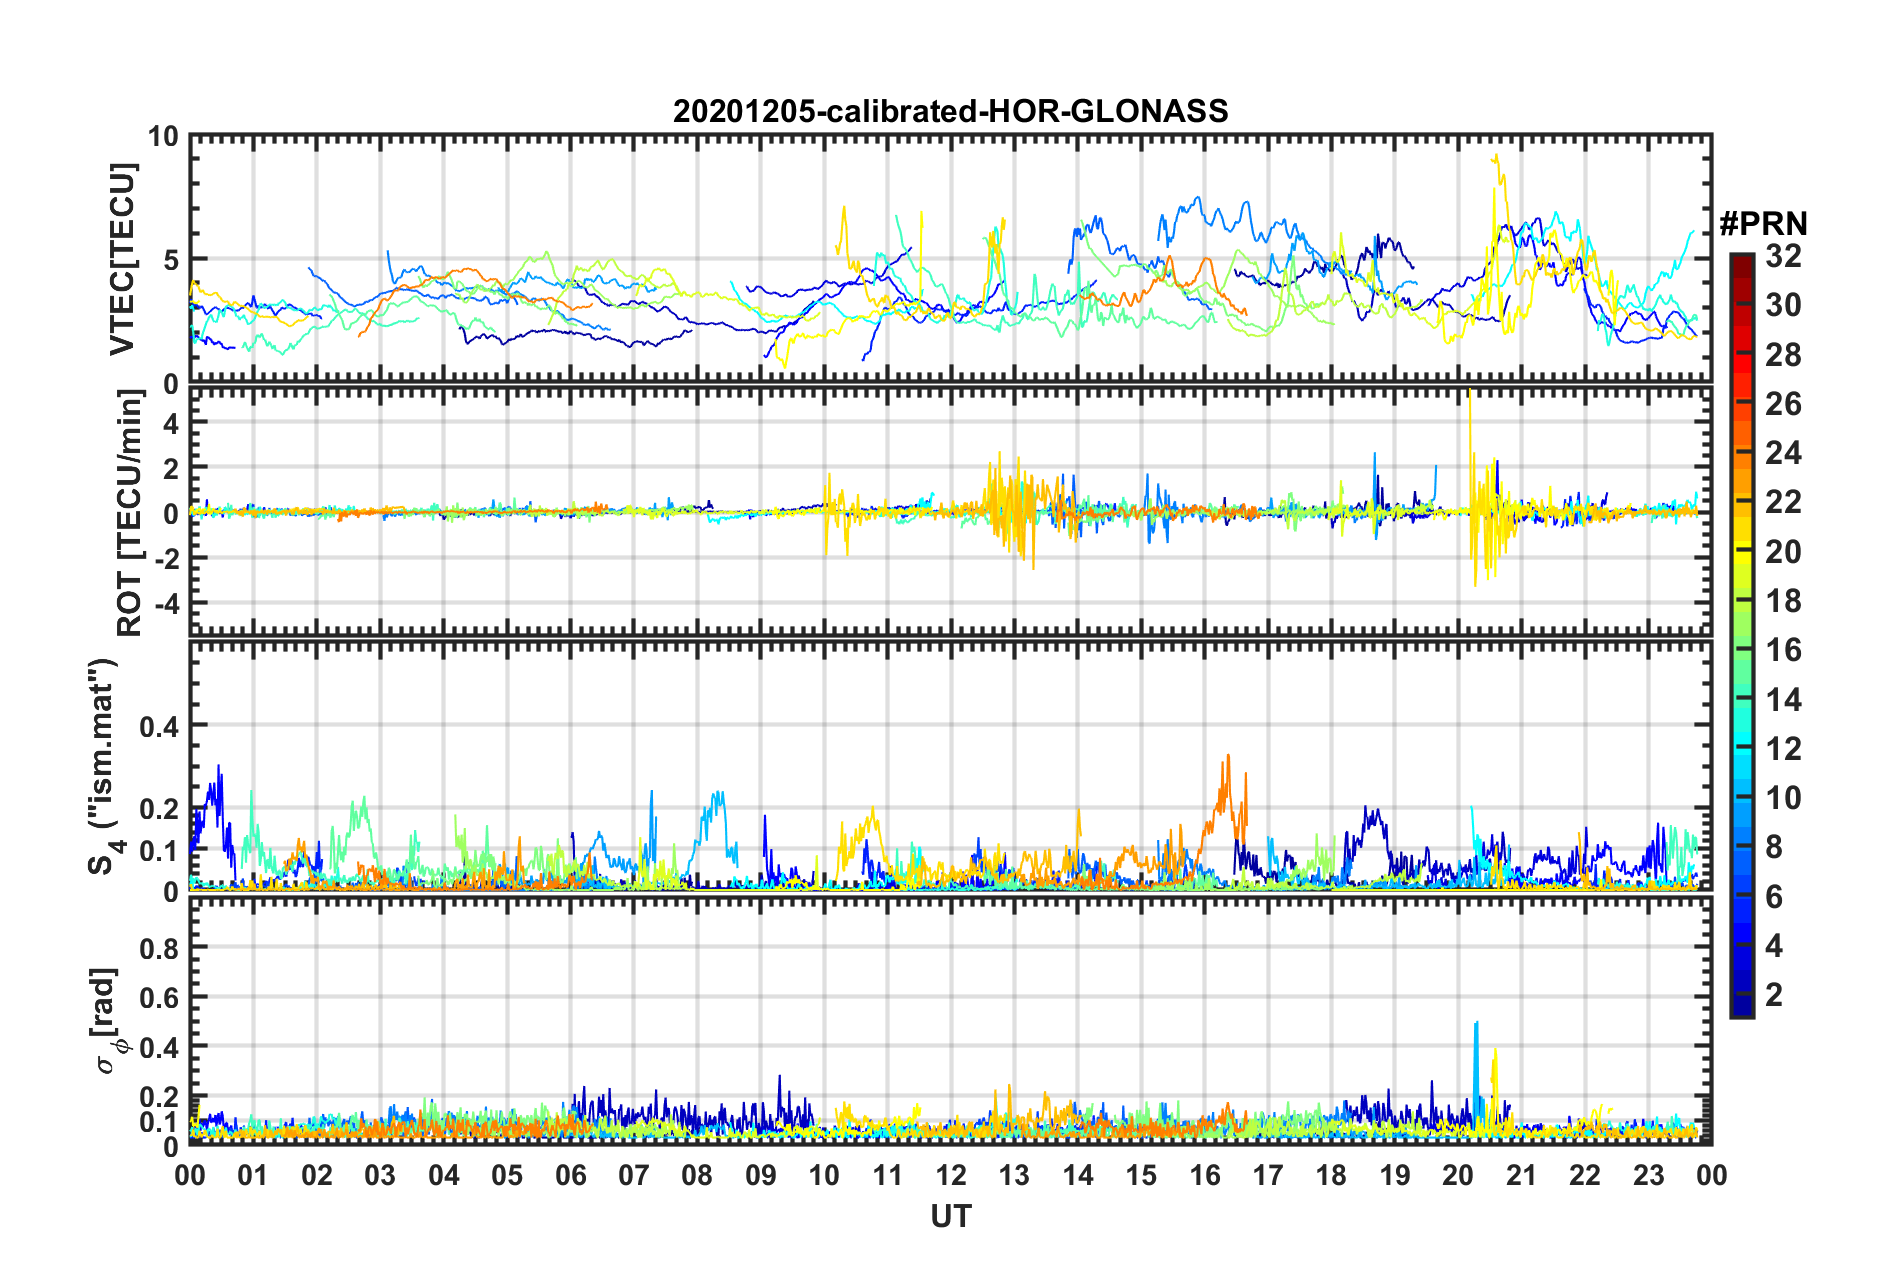Click the "0.4" tick on the S4 axis

[160, 726]
